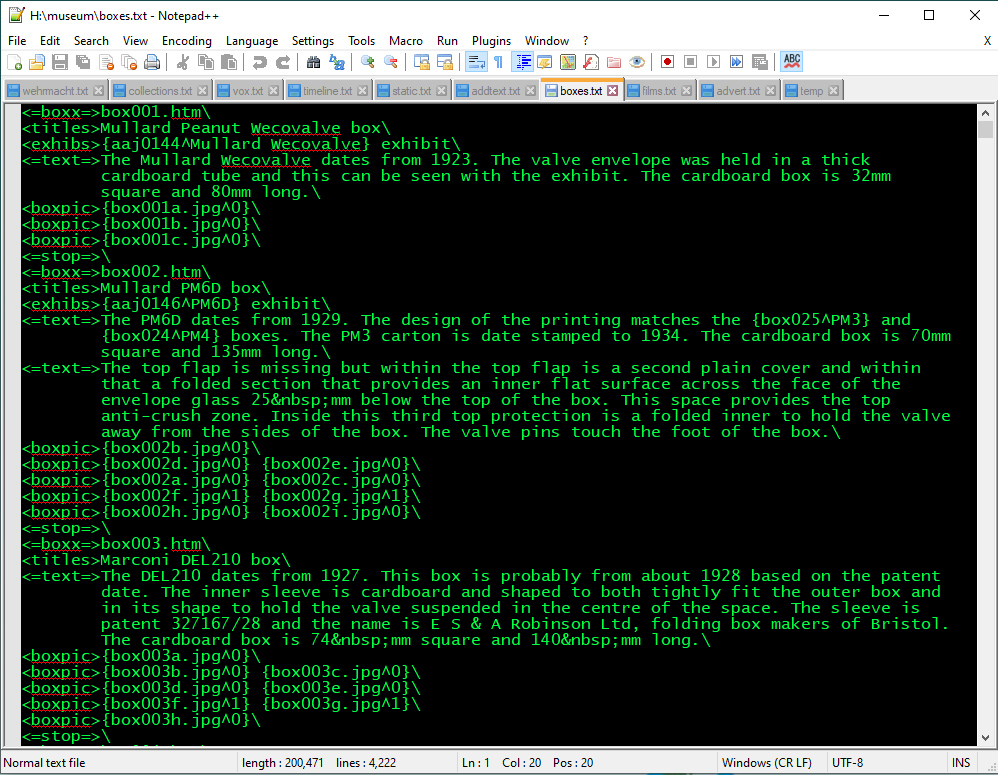Open the Replace dialog icon
998x775 pixels.
point(337,62)
